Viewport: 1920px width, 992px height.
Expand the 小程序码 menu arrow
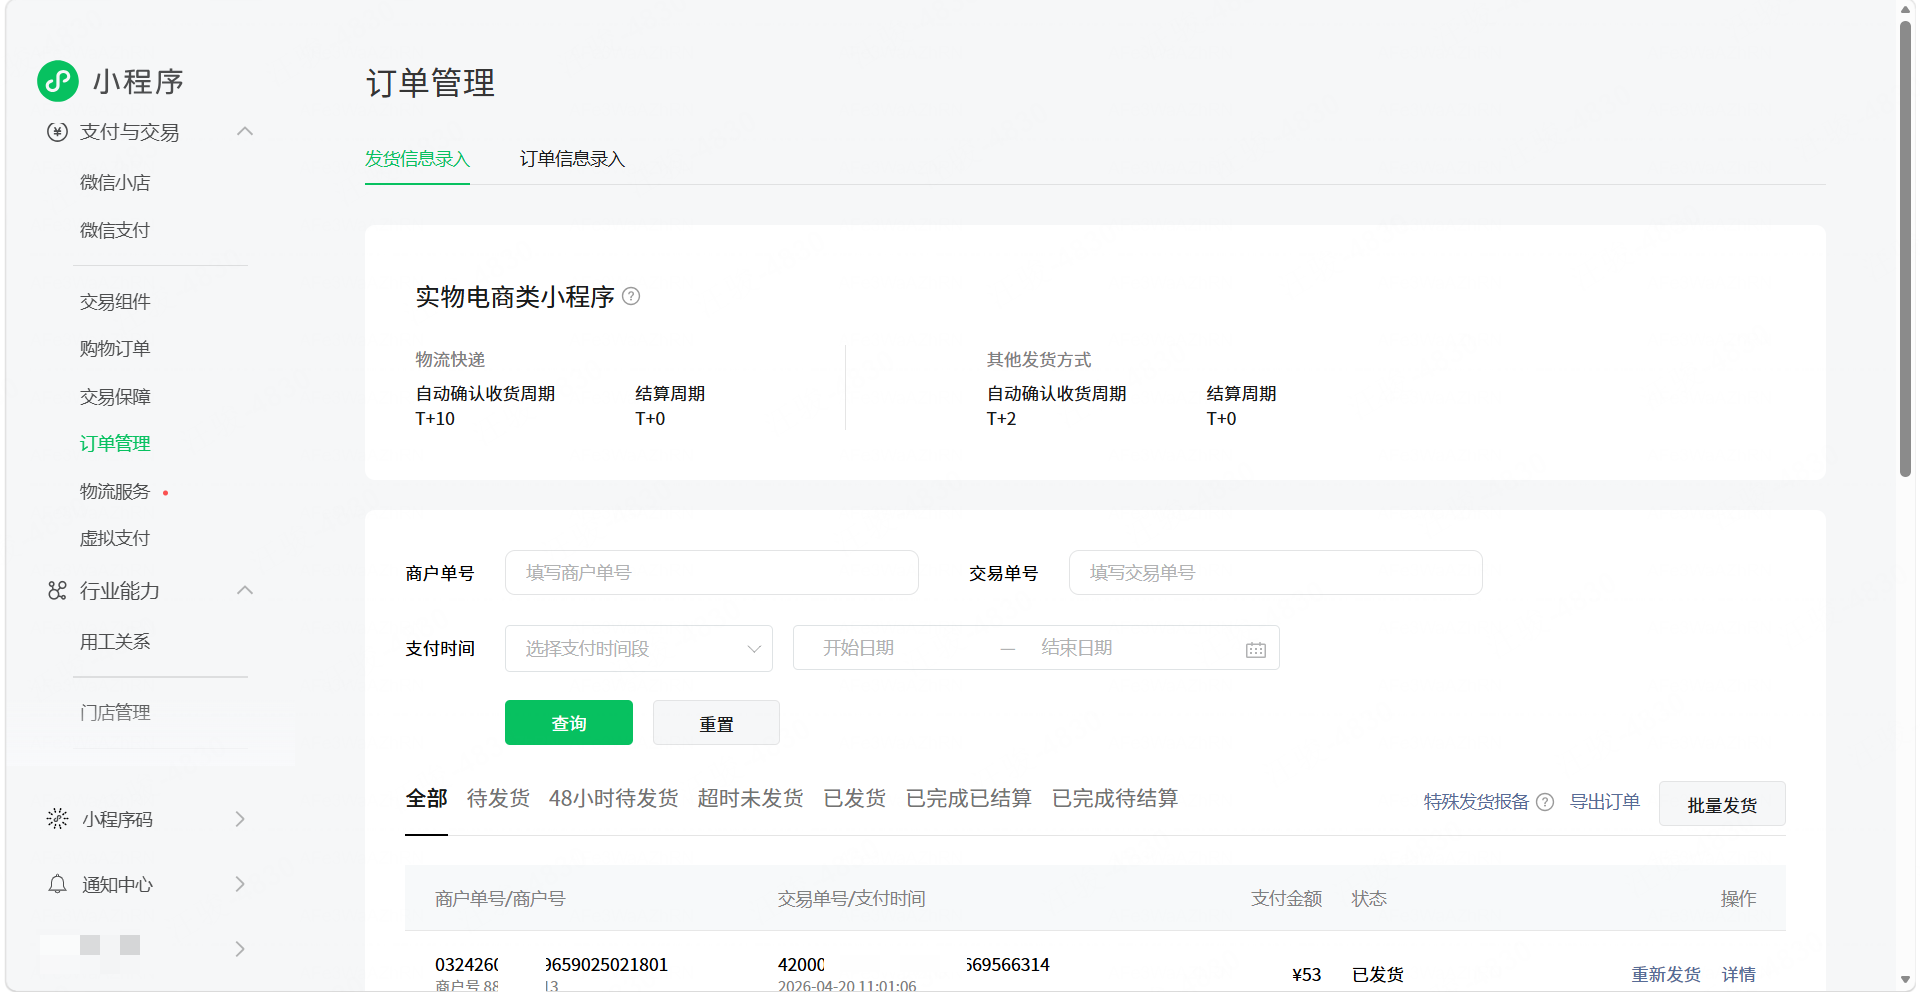[240, 819]
